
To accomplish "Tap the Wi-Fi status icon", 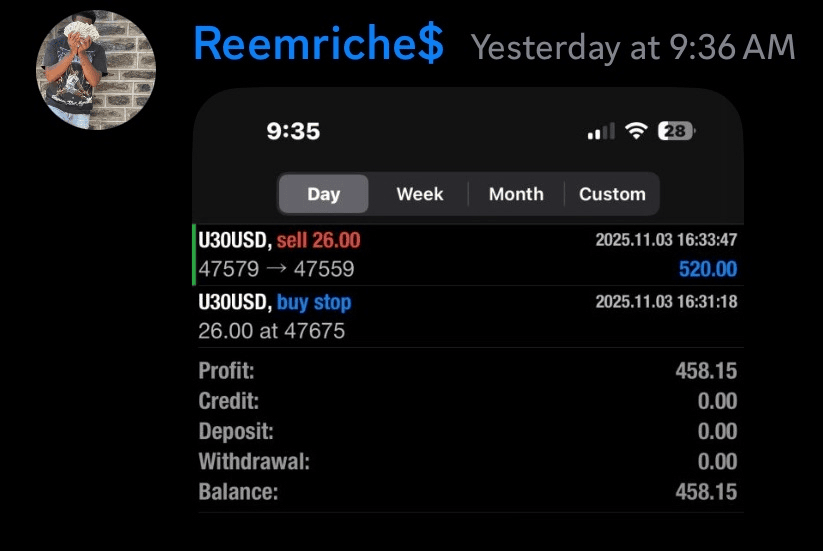I will click(635, 131).
